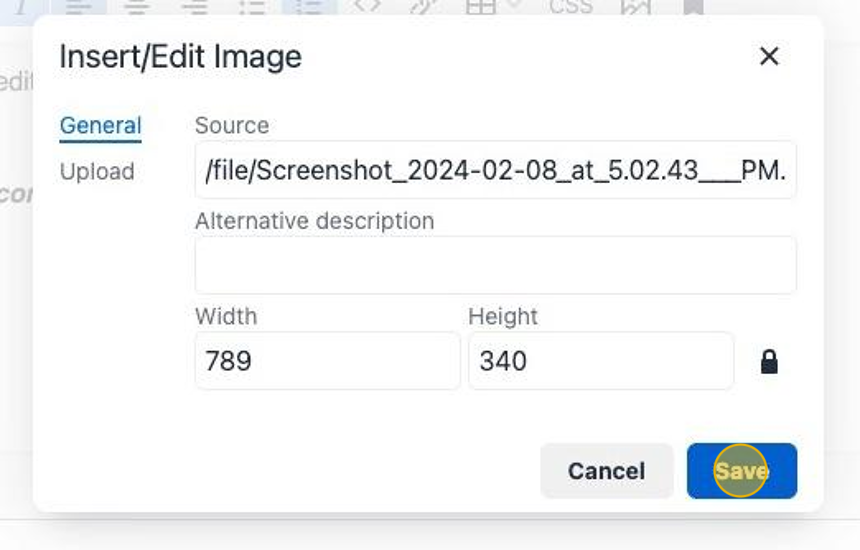Close the Insert/Edit Image dialog
This screenshot has width=860, height=550.
click(x=769, y=57)
